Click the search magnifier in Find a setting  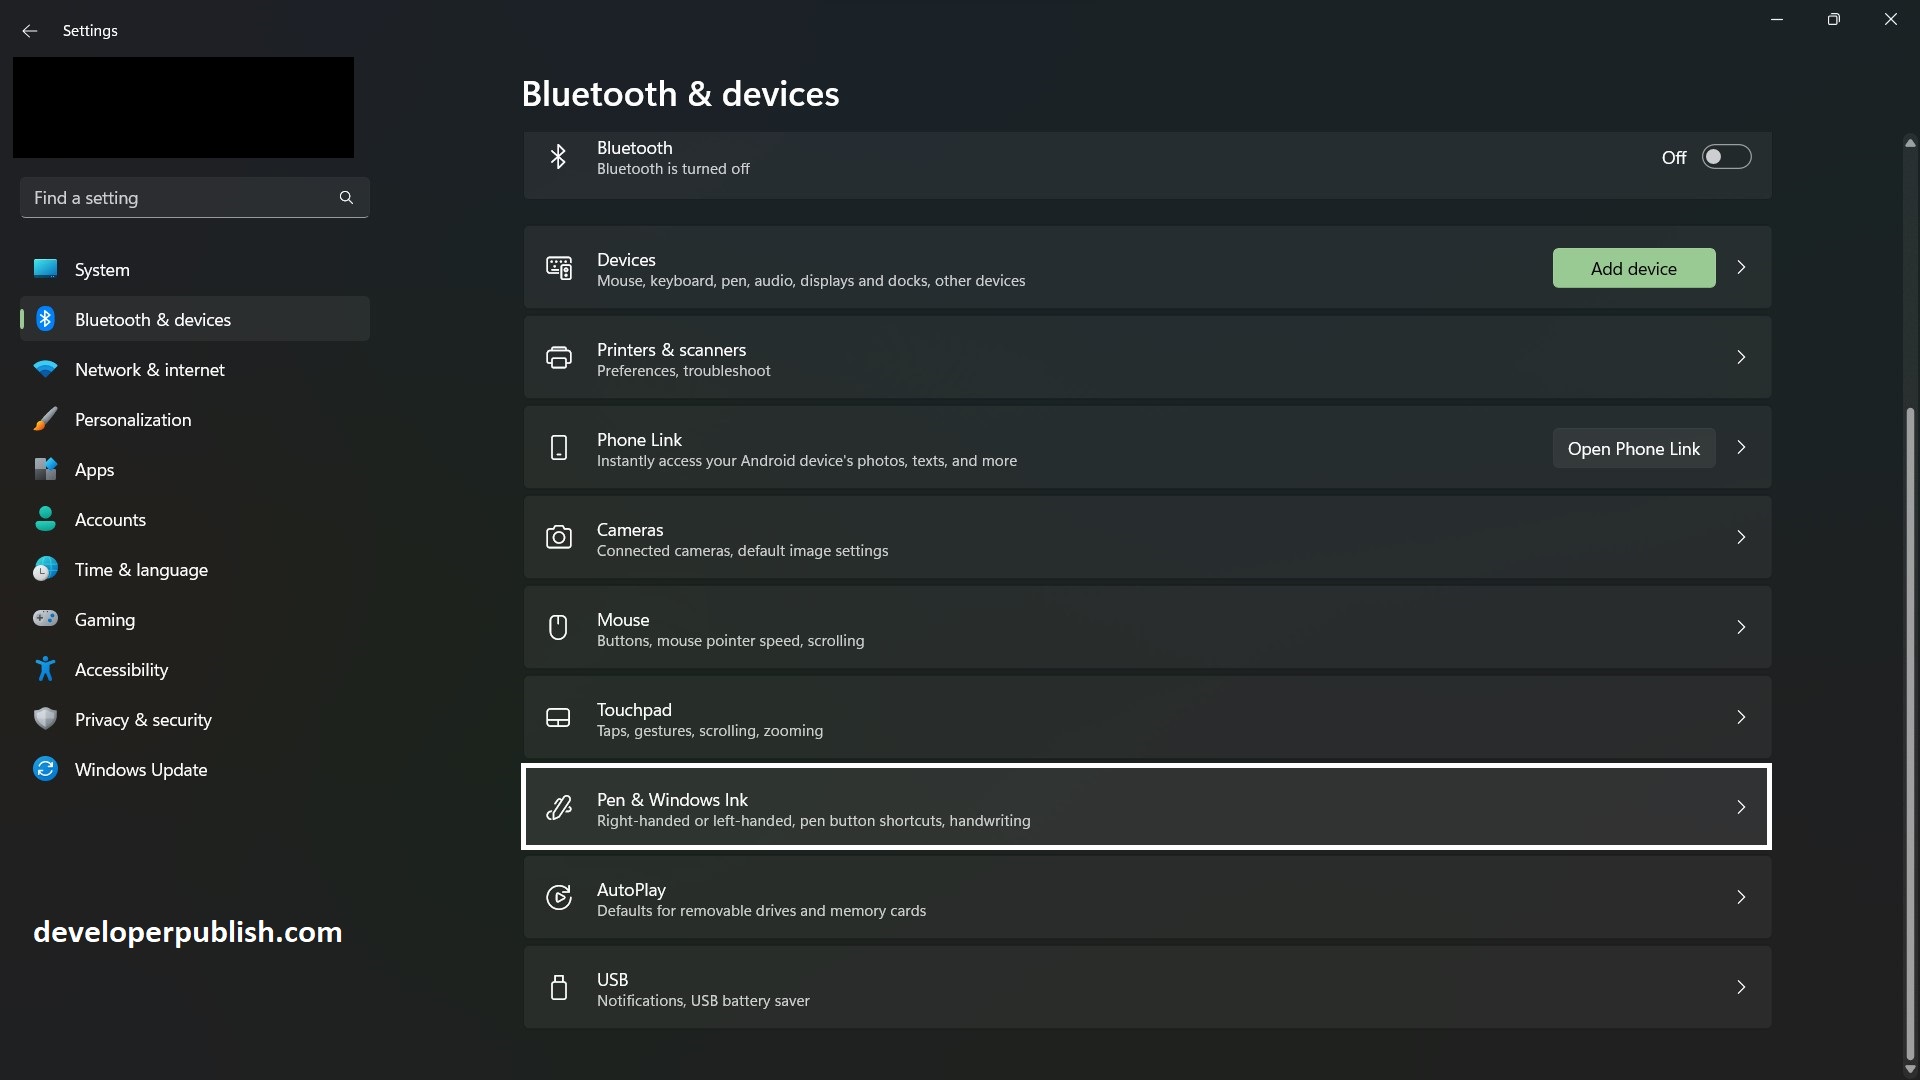345,197
